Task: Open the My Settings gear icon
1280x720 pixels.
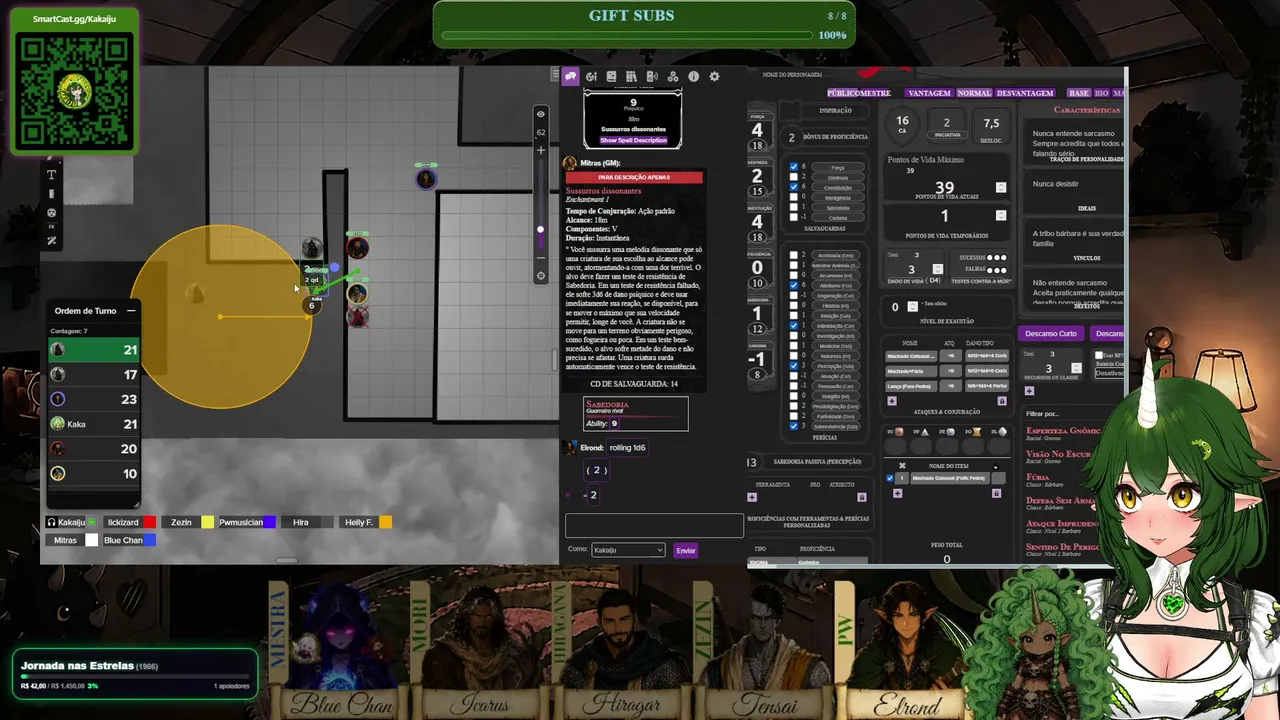Action: [x=714, y=76]
